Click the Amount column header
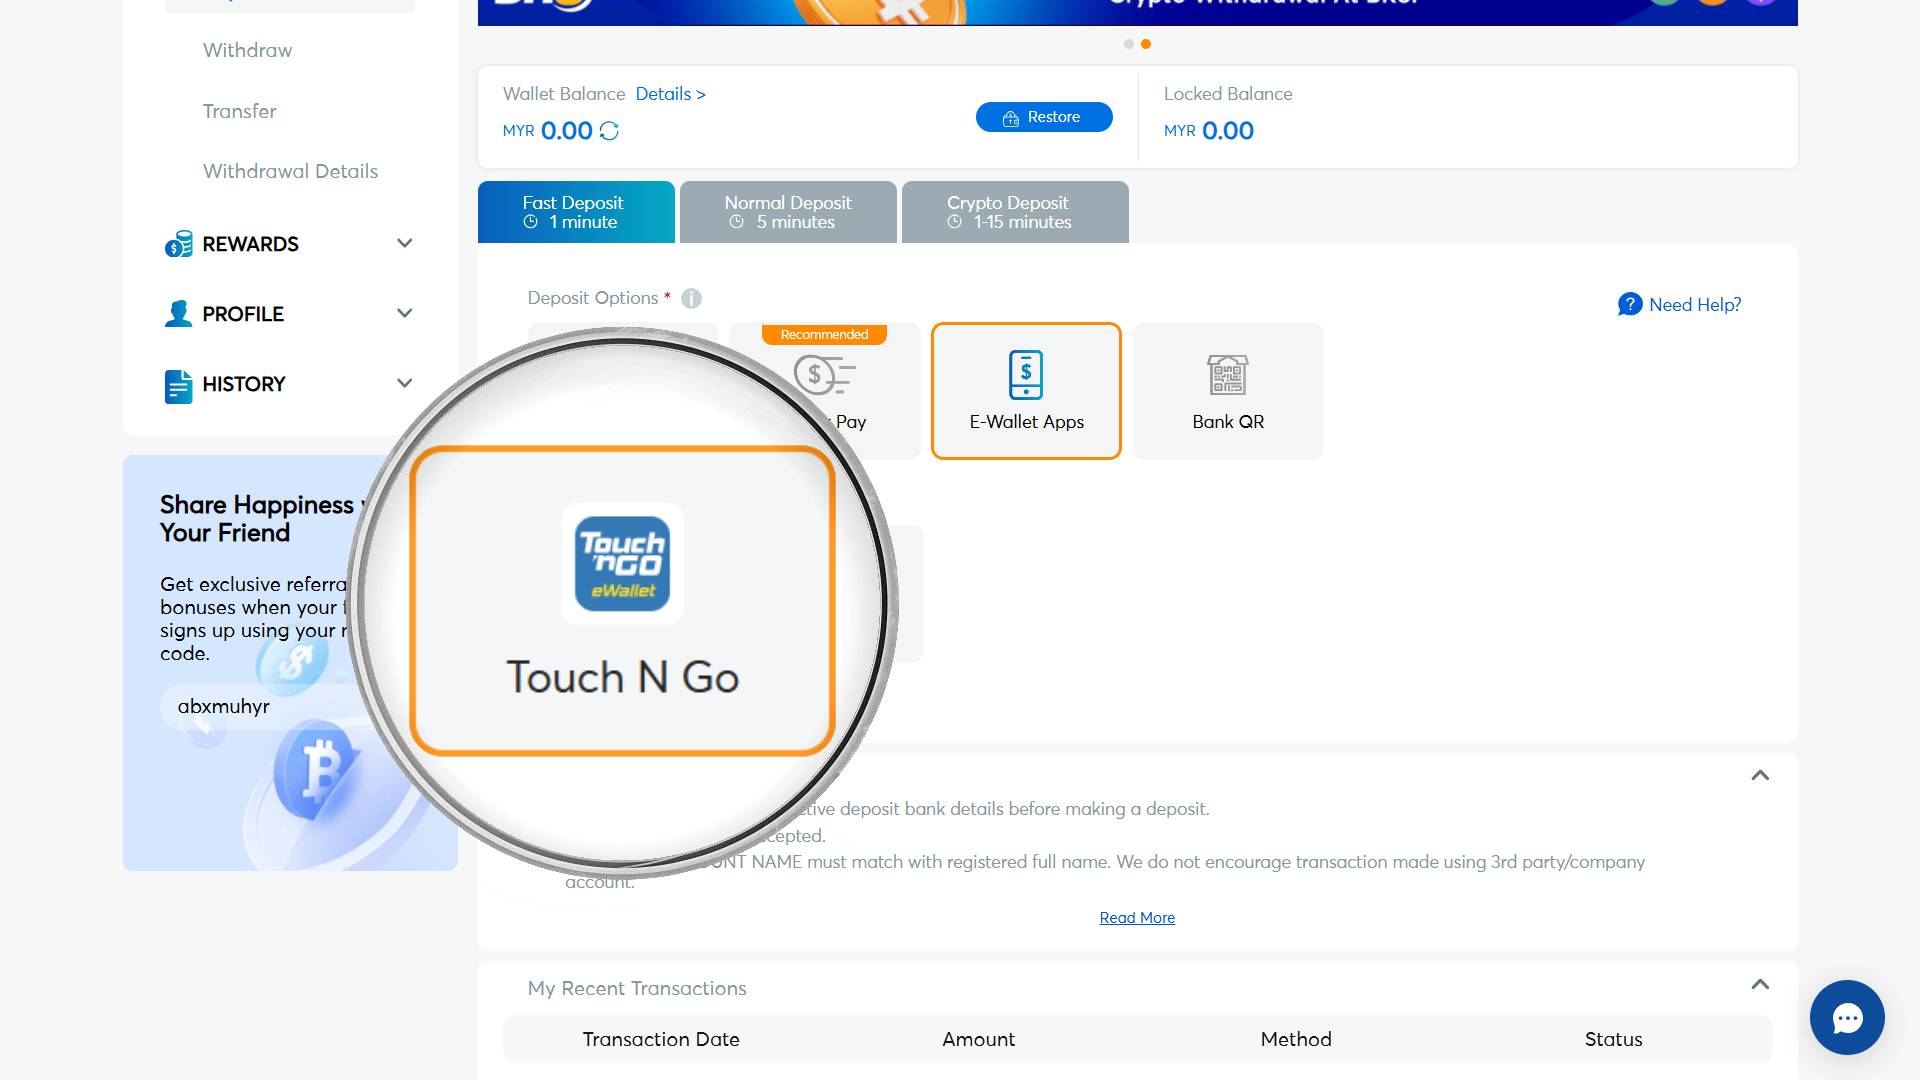1920x1080 pixels. 978,1039
